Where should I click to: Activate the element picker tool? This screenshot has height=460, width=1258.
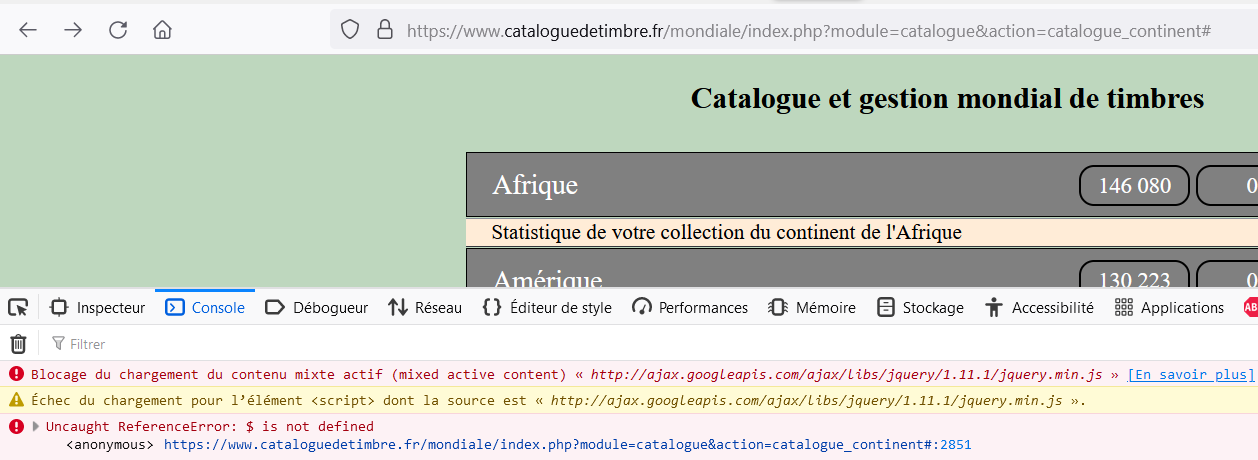point(18,307)
